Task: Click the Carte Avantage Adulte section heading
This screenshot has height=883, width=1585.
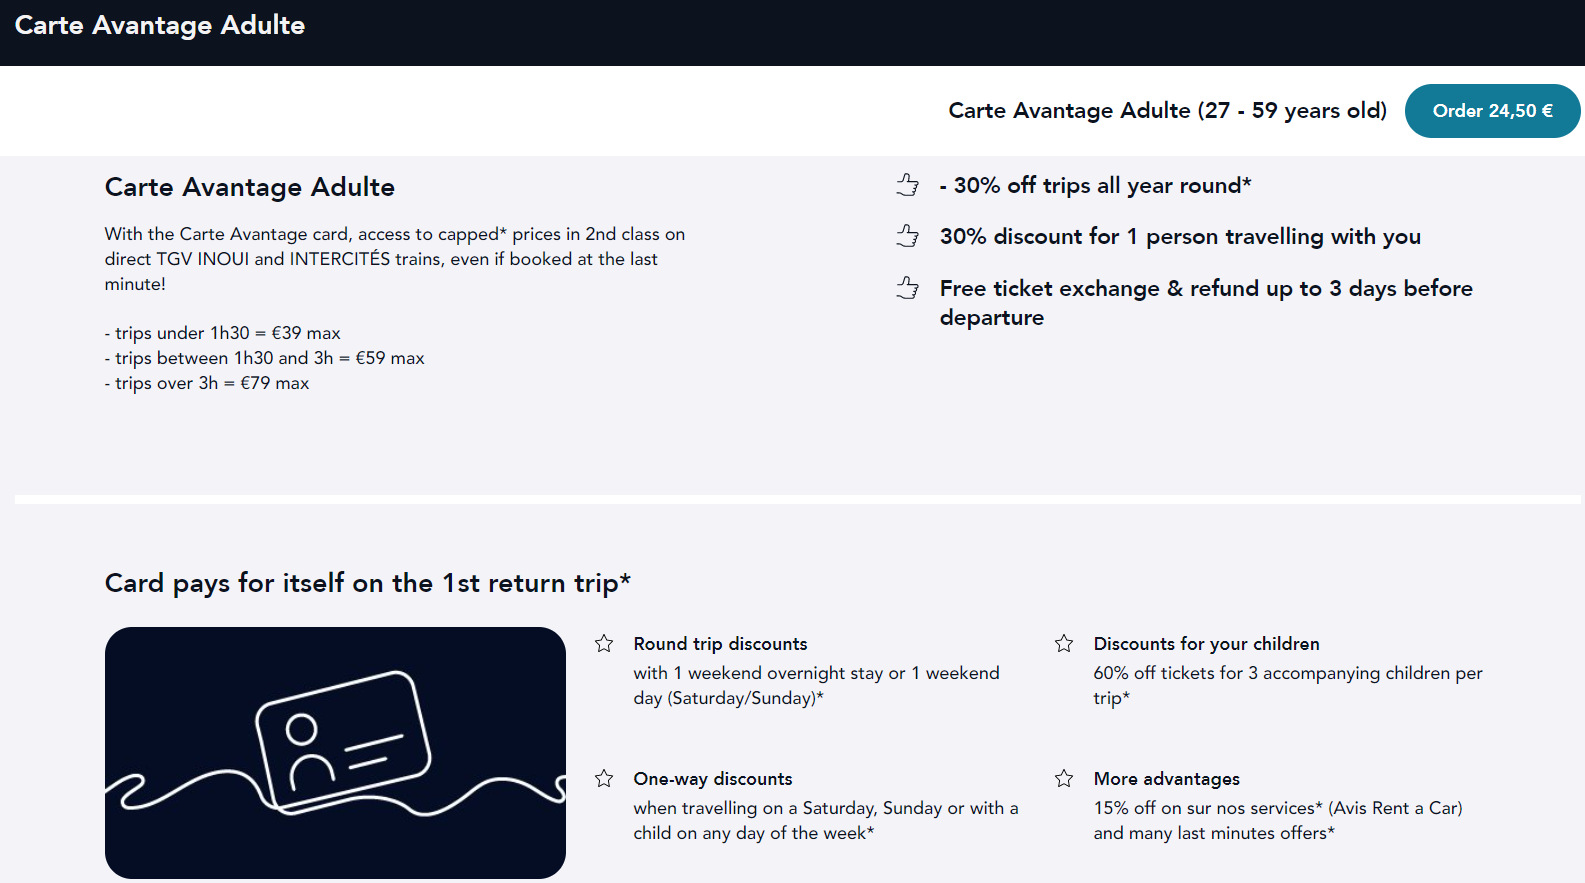Action: (x=250, y=187)
